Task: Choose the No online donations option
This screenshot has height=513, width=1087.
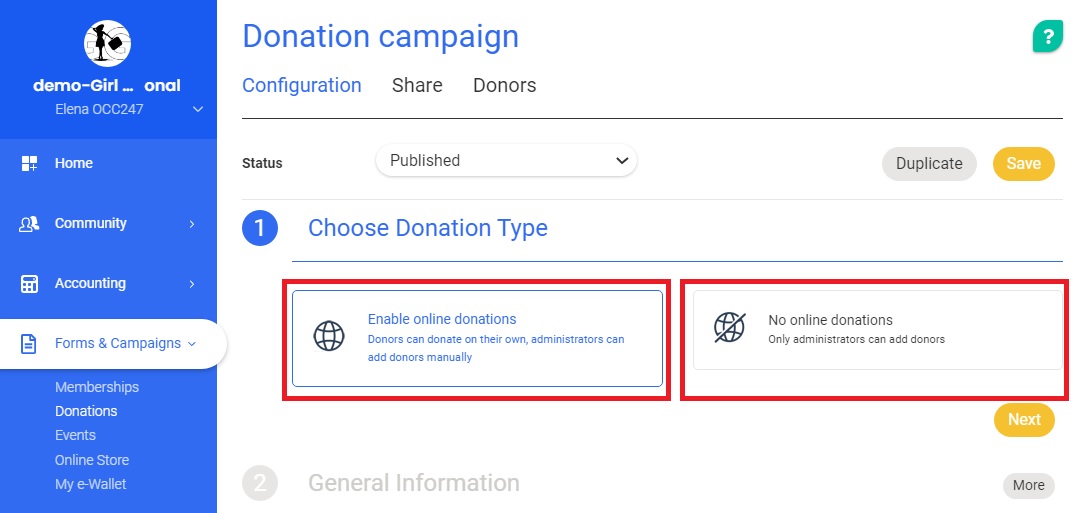Action: [x=877, y=330]
